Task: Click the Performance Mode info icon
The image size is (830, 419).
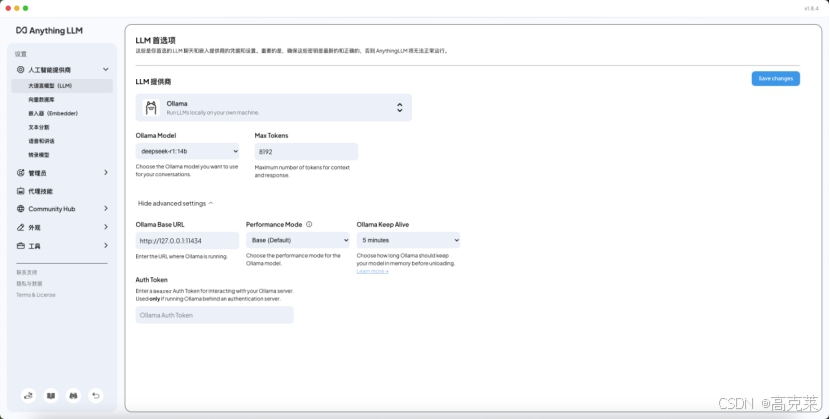Action: [309, 224]
